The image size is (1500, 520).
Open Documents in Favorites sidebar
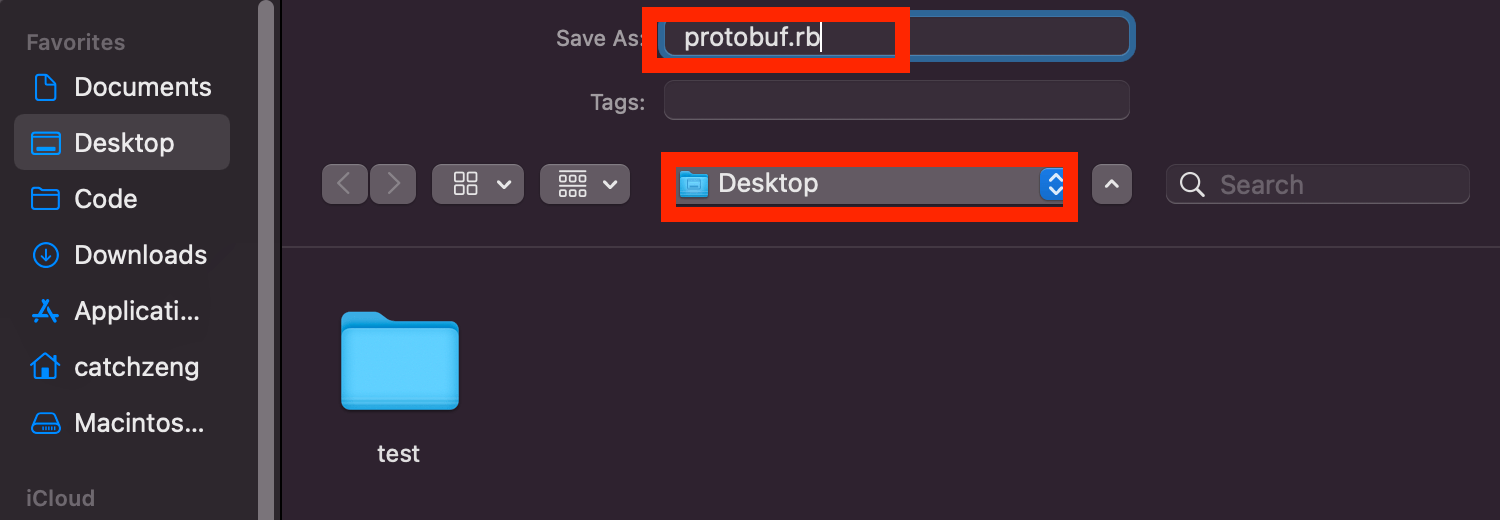(x=122, y=87)
